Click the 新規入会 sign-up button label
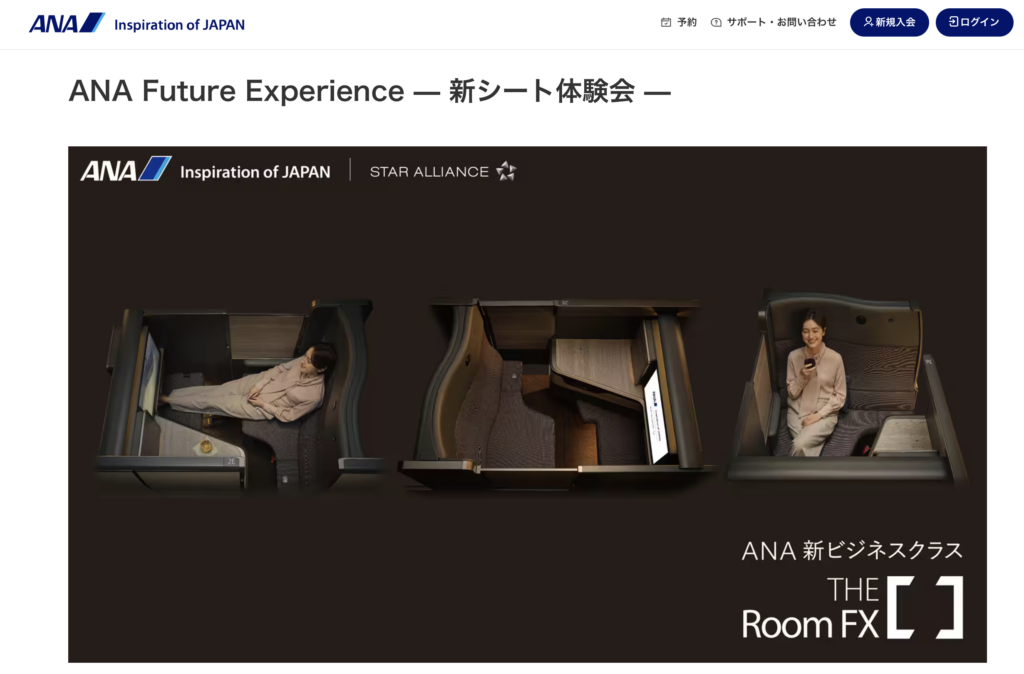1024x674 pixels. pyautogui.click(x=895, y=22)
